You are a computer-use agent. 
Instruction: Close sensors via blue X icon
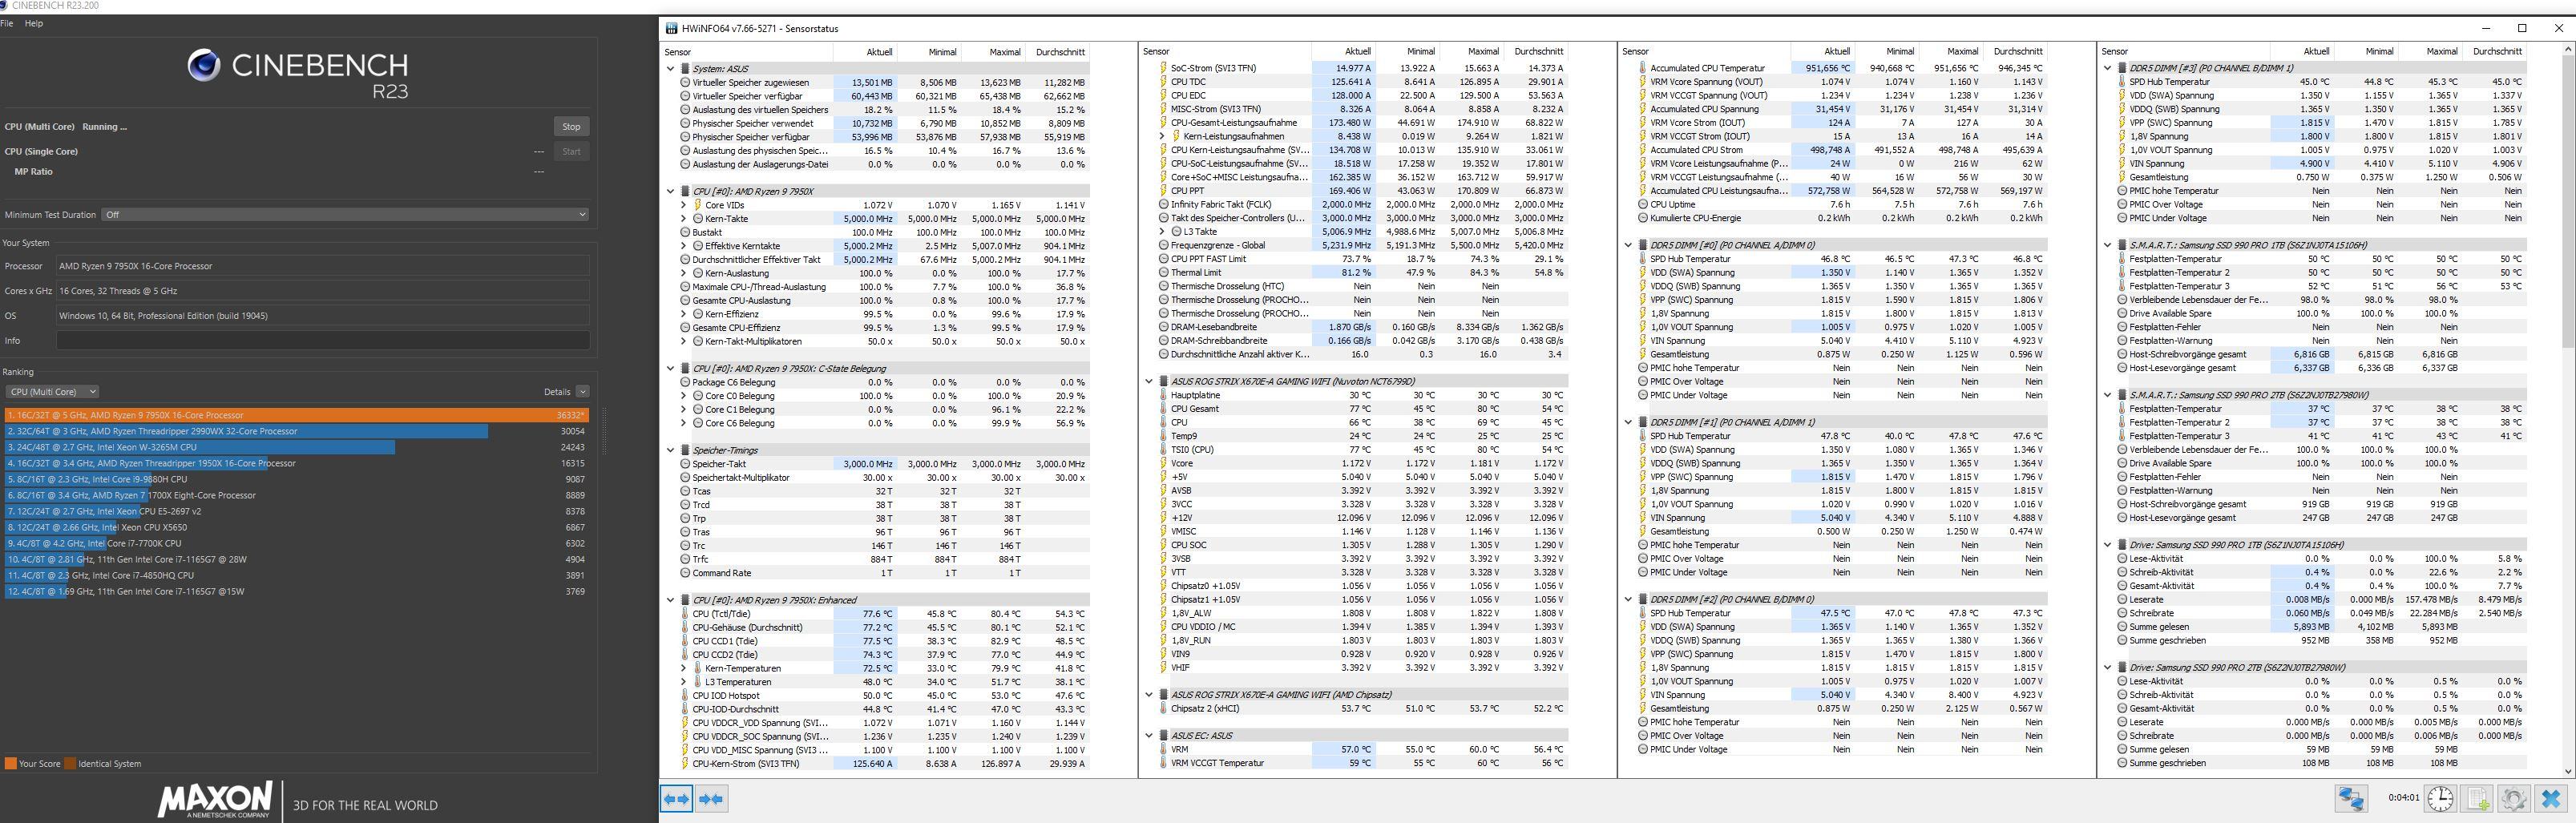2551,798
